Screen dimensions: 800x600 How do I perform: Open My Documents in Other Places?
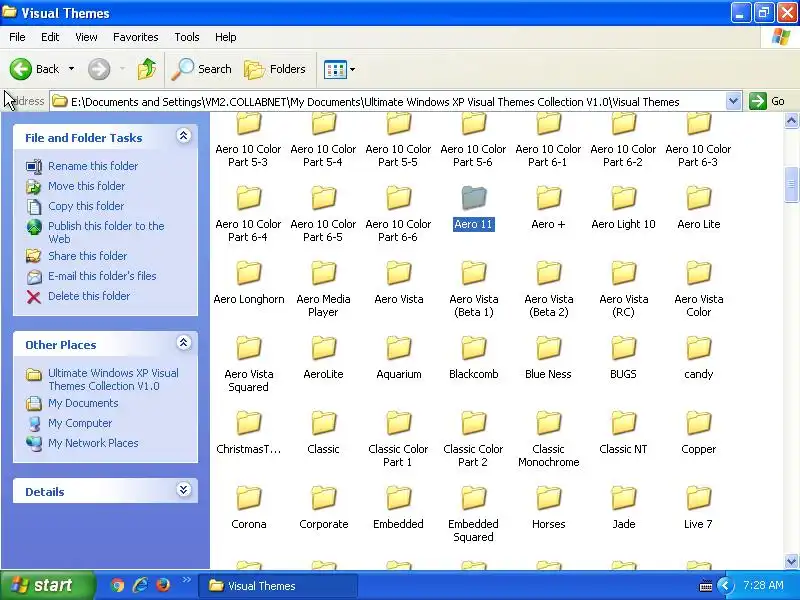pyautogui.click(x=83, y=403)
